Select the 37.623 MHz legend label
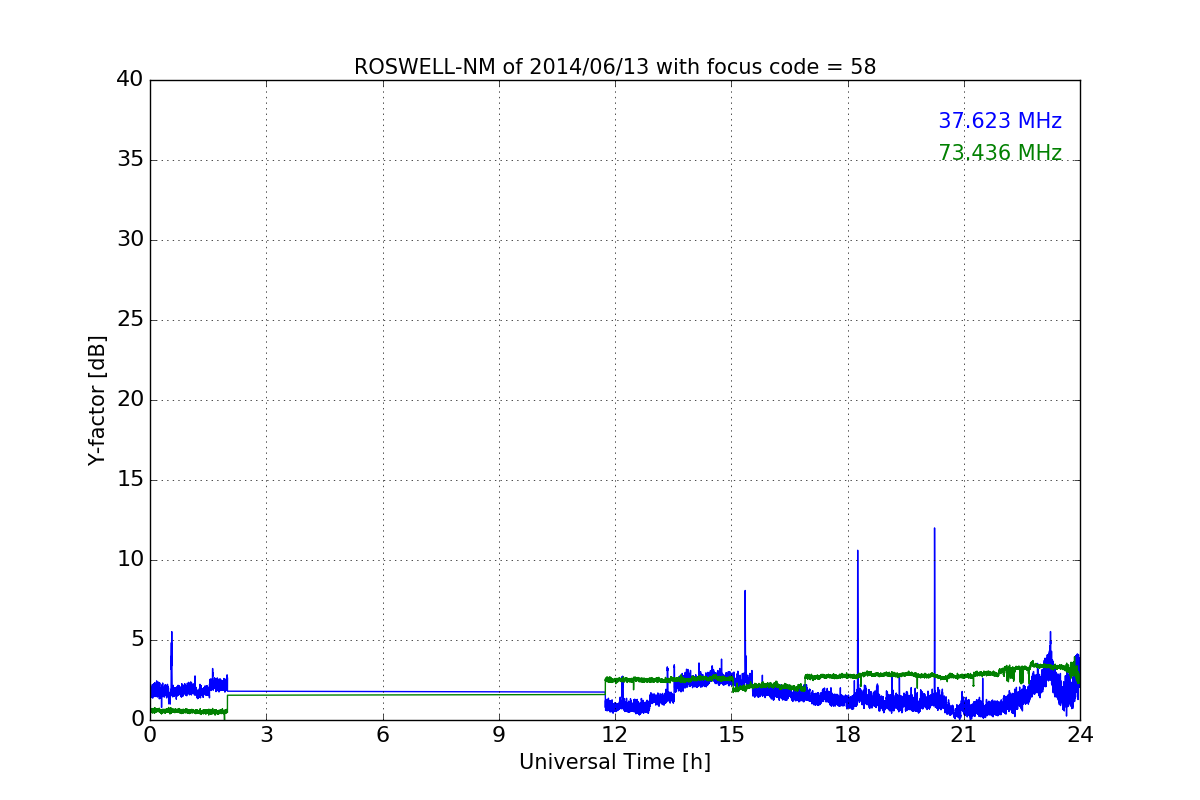1200x800 pixels. click(x=1000, y=121)
